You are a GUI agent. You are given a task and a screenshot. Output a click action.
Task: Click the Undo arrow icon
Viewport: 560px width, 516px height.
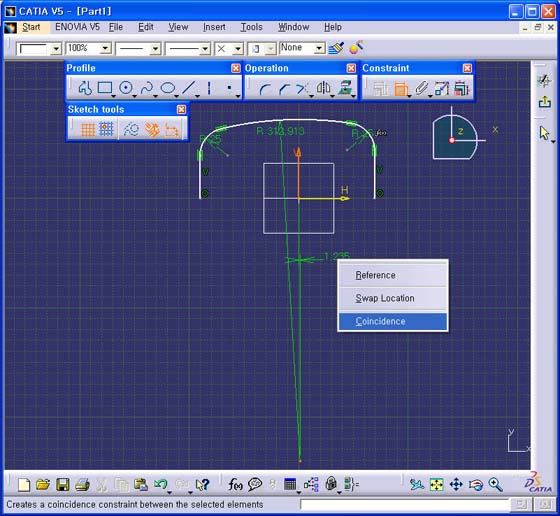160,485
